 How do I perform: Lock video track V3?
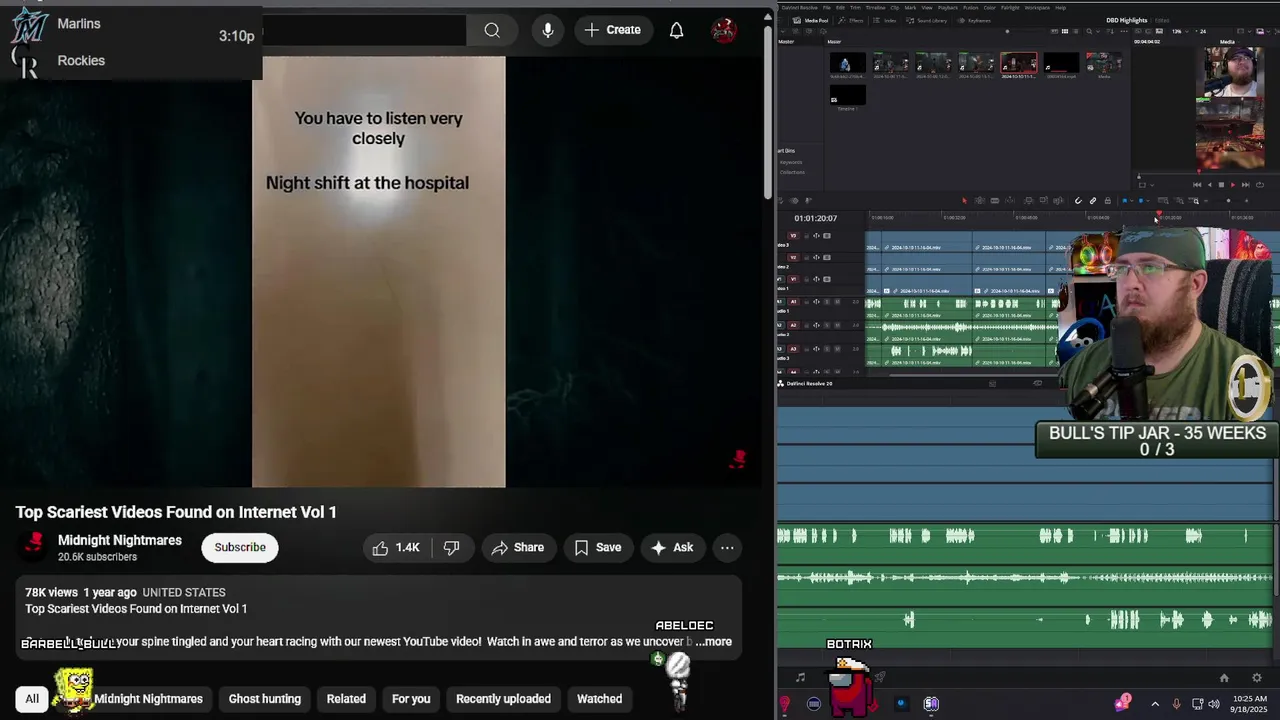click(806, 236)
